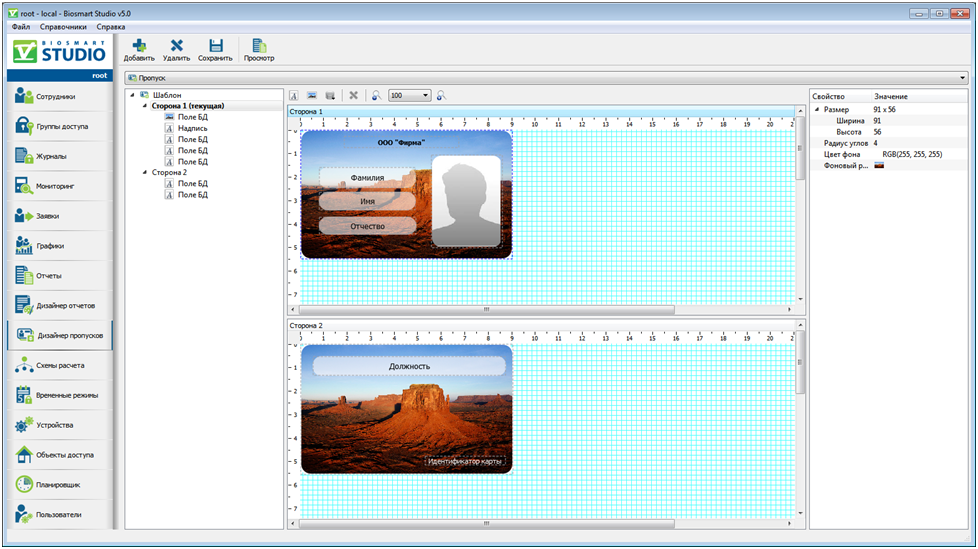Screen dimensions: 978x549
Task: Open the Пропуск template dropdown
Action: click(x=962, y=78)
